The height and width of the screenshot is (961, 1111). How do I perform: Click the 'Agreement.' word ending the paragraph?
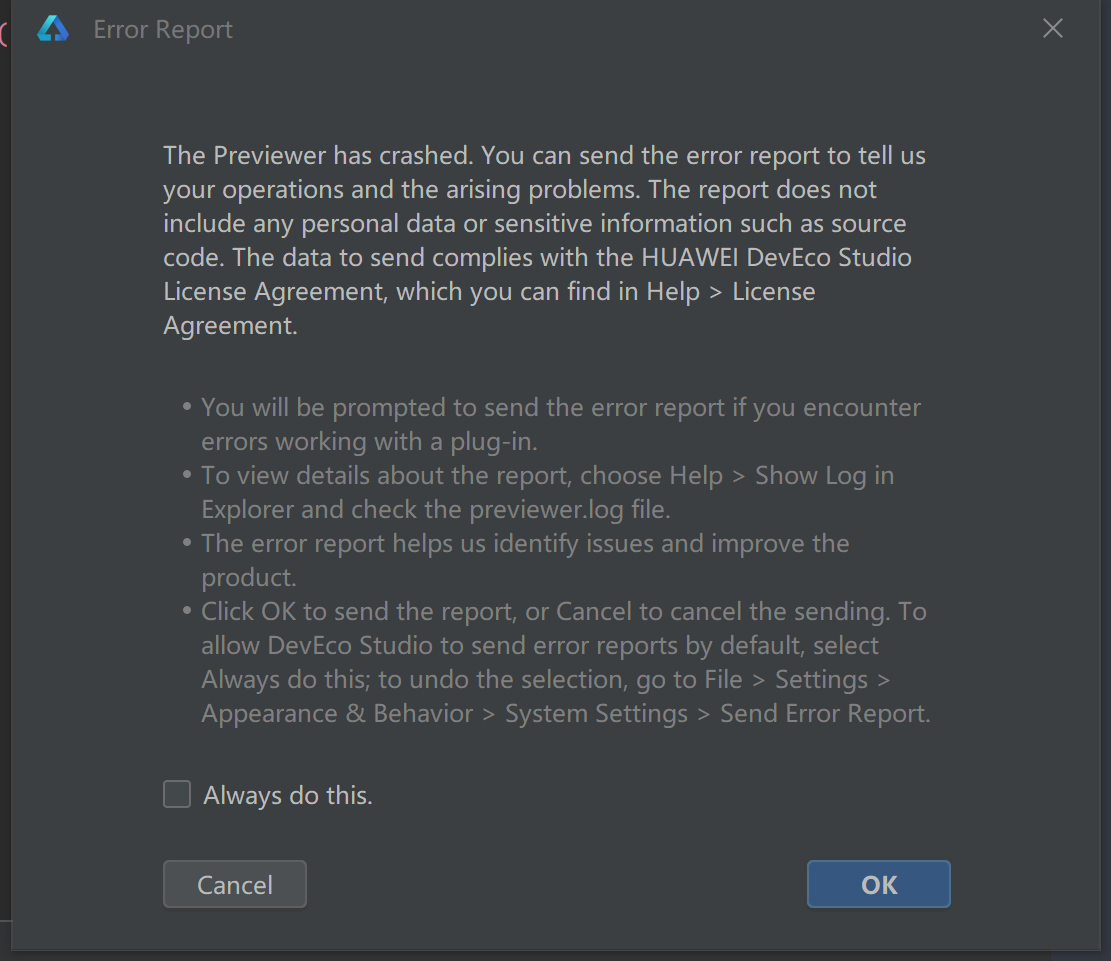click(230, 325)
